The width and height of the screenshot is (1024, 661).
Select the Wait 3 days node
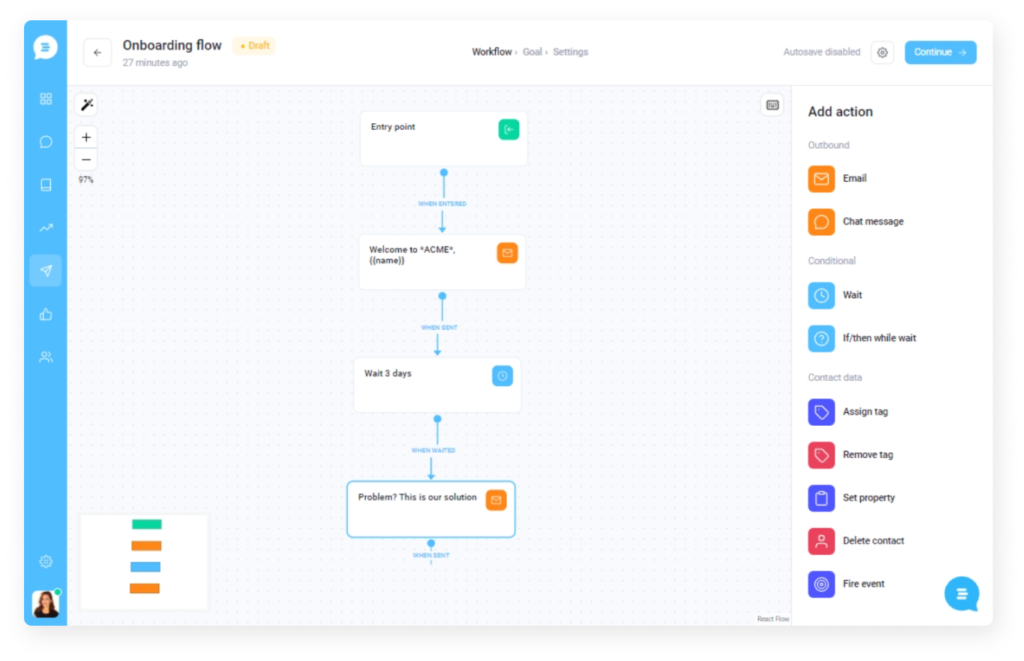click(437, 385)
